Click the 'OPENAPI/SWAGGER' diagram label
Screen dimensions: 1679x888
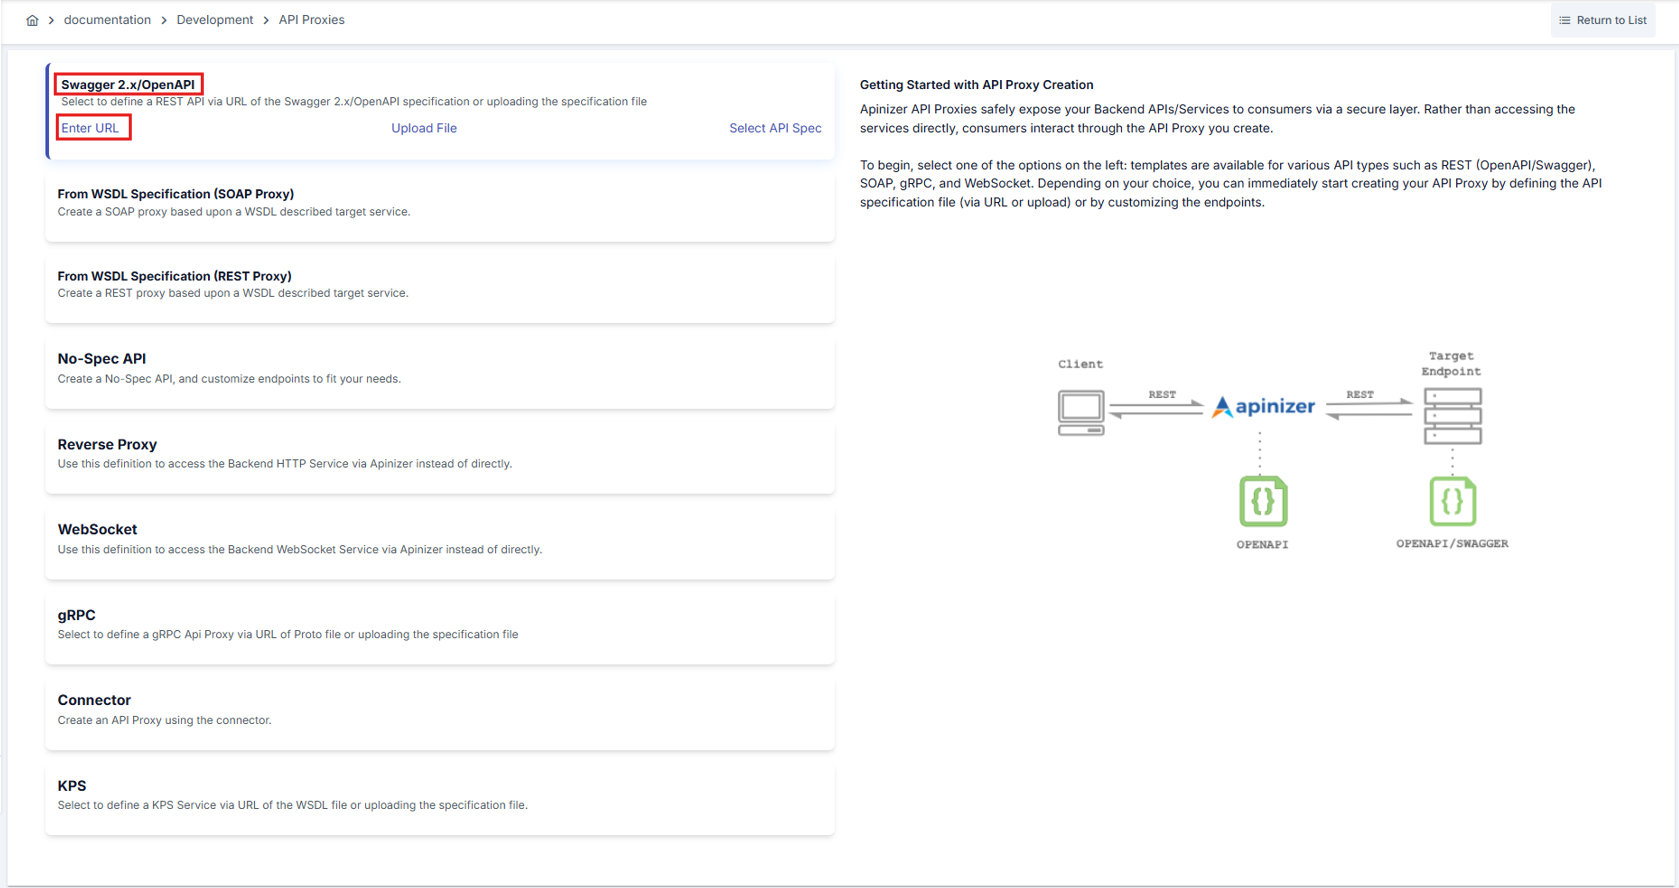click(1452, 544)
